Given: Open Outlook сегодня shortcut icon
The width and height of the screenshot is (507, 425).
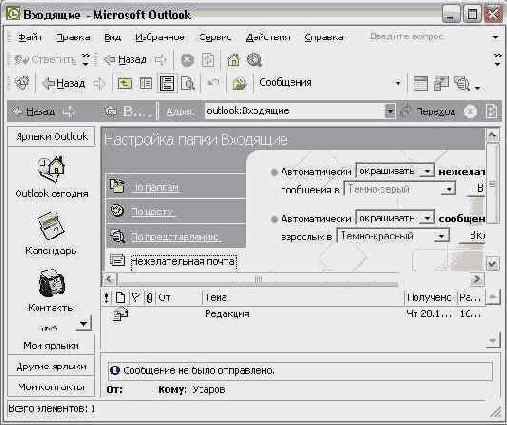Looking at the screenshot, I should click(51, 169).
